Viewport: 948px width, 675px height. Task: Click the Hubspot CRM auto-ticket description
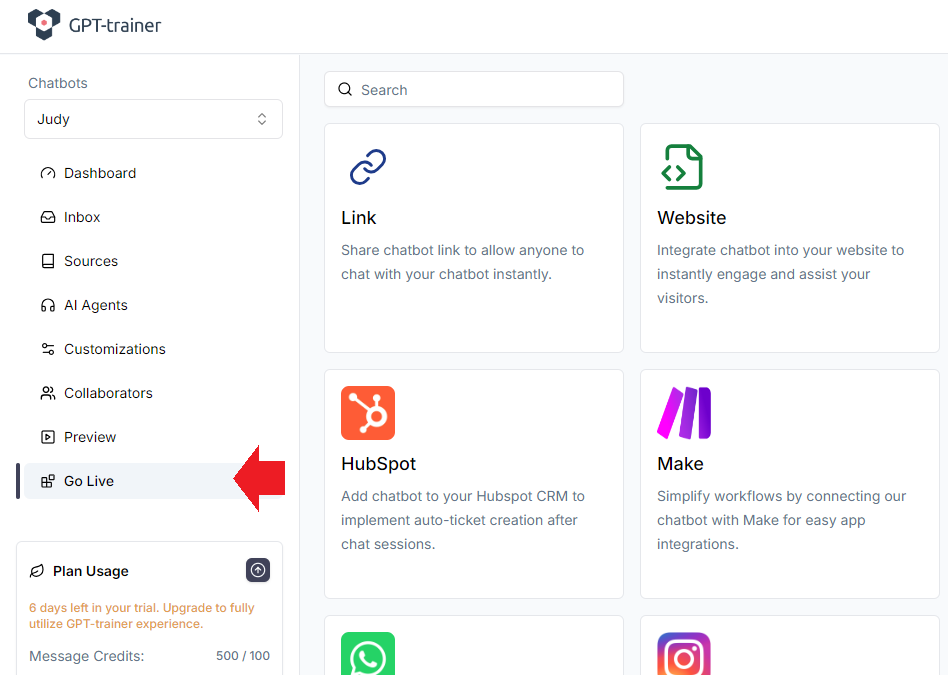463,520
